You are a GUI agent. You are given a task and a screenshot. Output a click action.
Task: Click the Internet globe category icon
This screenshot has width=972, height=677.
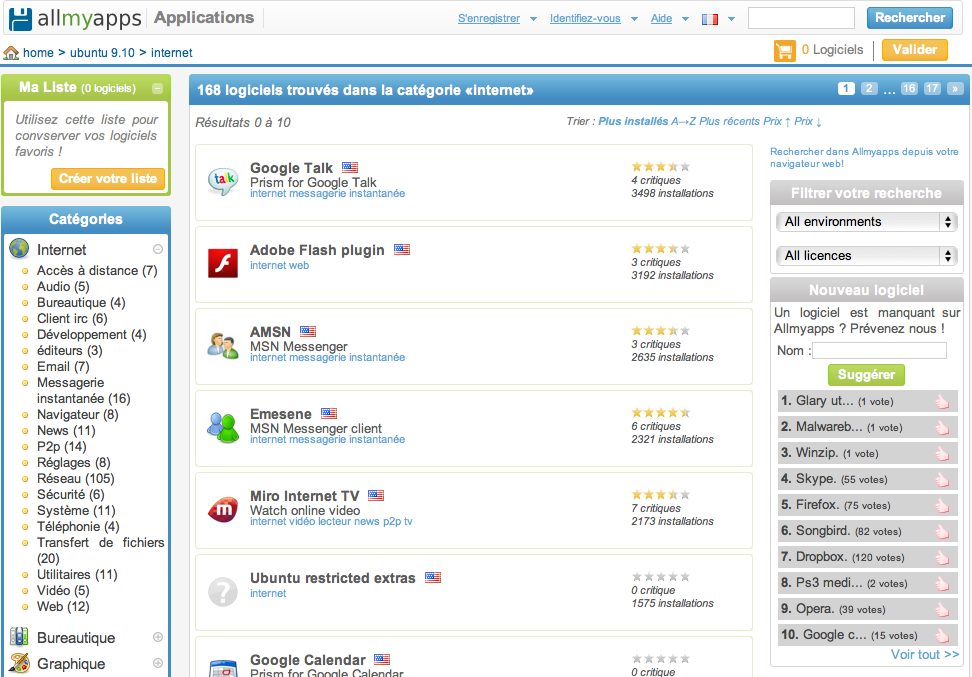[x=19, y=249]
